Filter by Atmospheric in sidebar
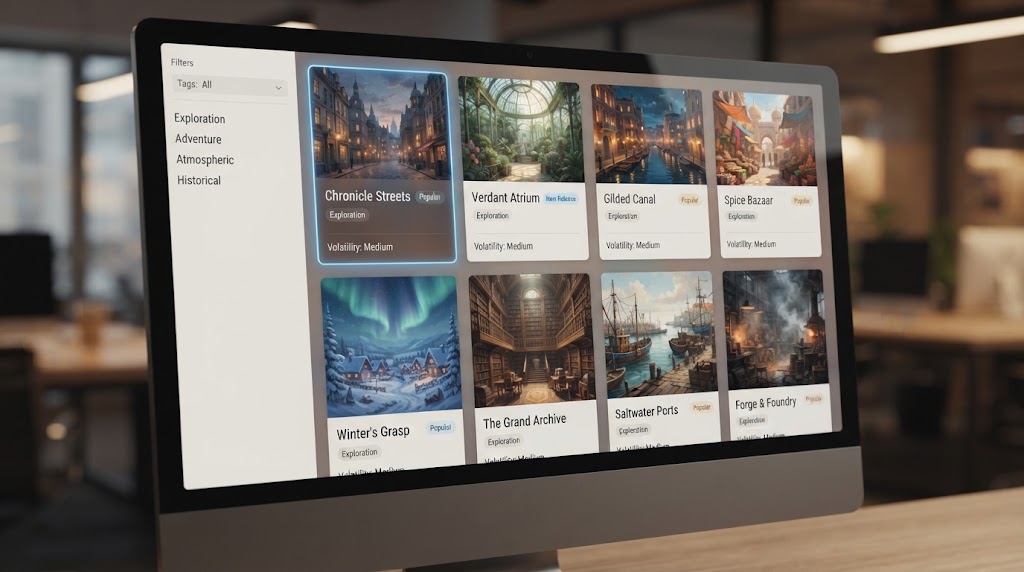1024x572 pixels. point(204,159)
